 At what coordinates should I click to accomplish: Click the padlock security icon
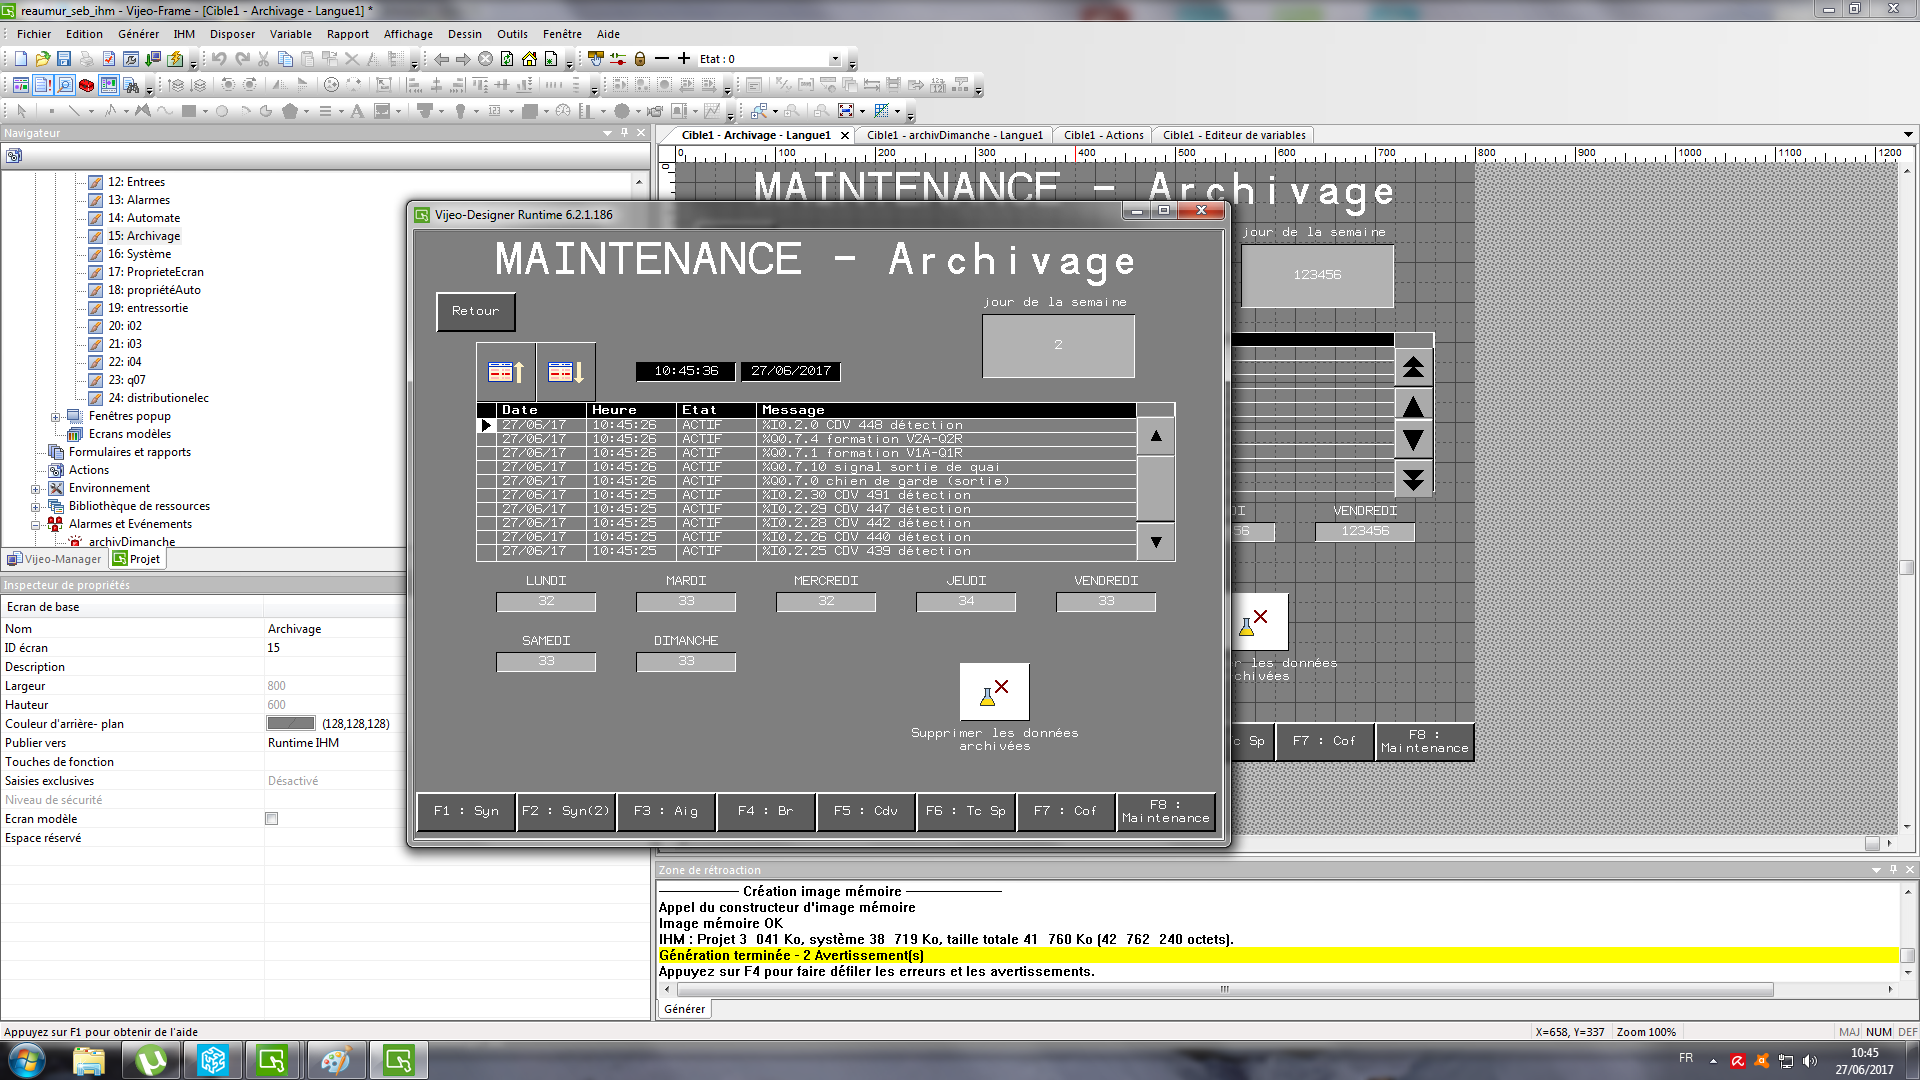(x=640, y=59)
